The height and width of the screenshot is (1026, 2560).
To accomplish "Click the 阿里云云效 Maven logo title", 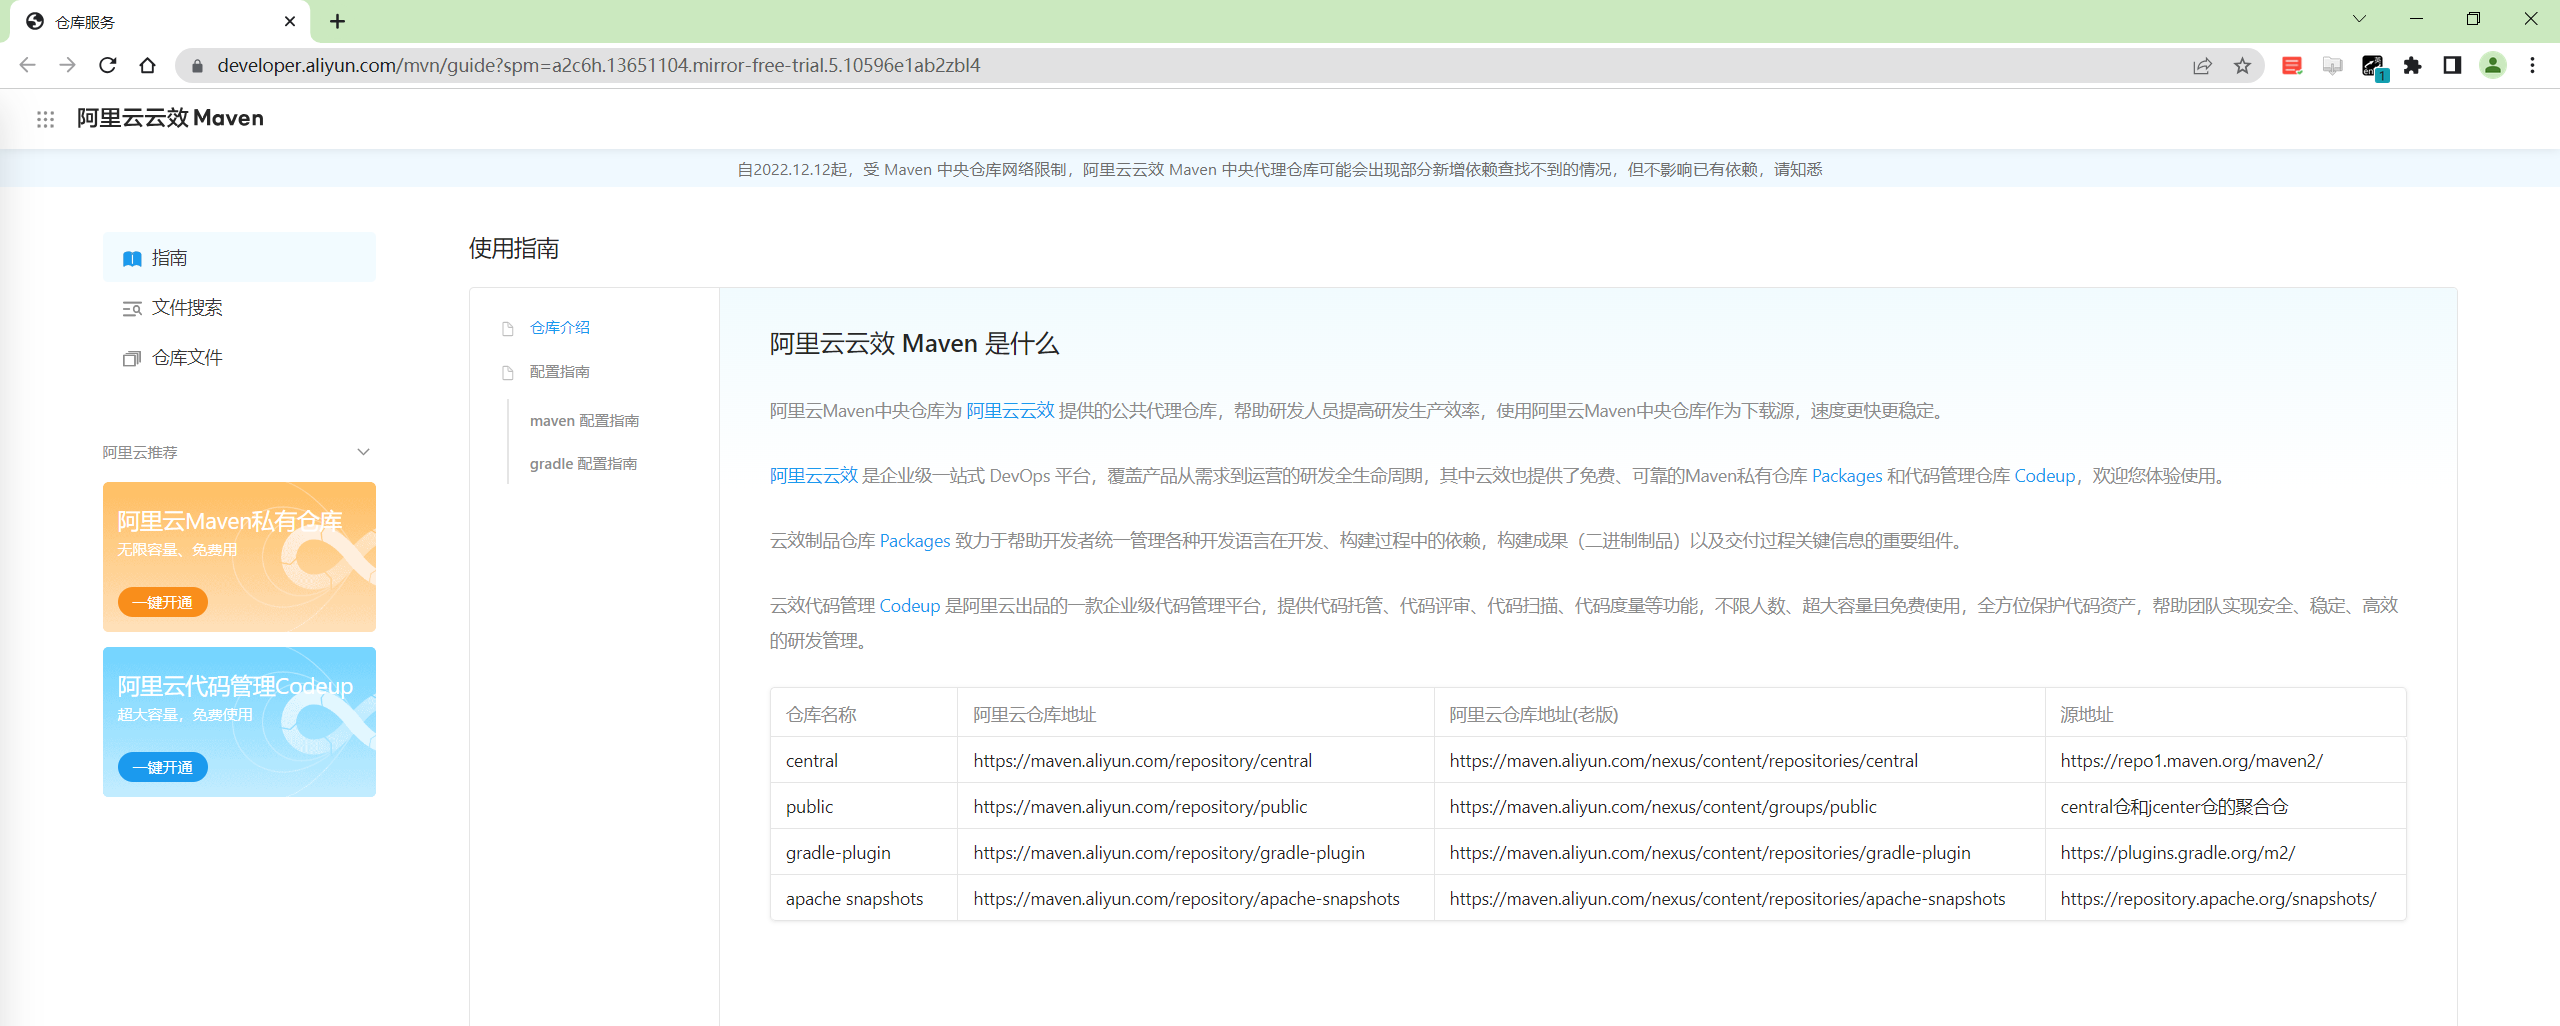I will (x=170, y=118).
